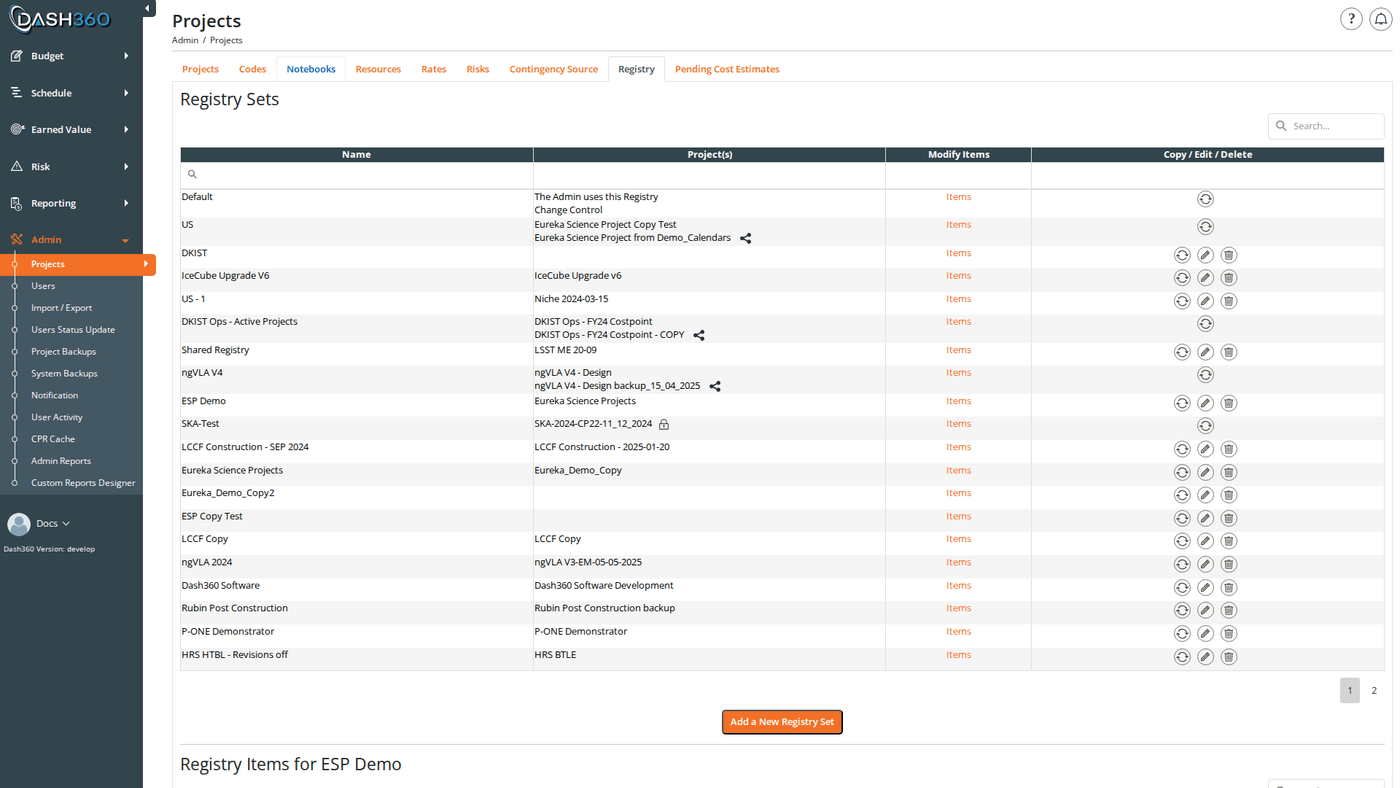1400x788 pixels.
Task: Copy the HRS HTBL - Revisions off set
Action: 1182,657
